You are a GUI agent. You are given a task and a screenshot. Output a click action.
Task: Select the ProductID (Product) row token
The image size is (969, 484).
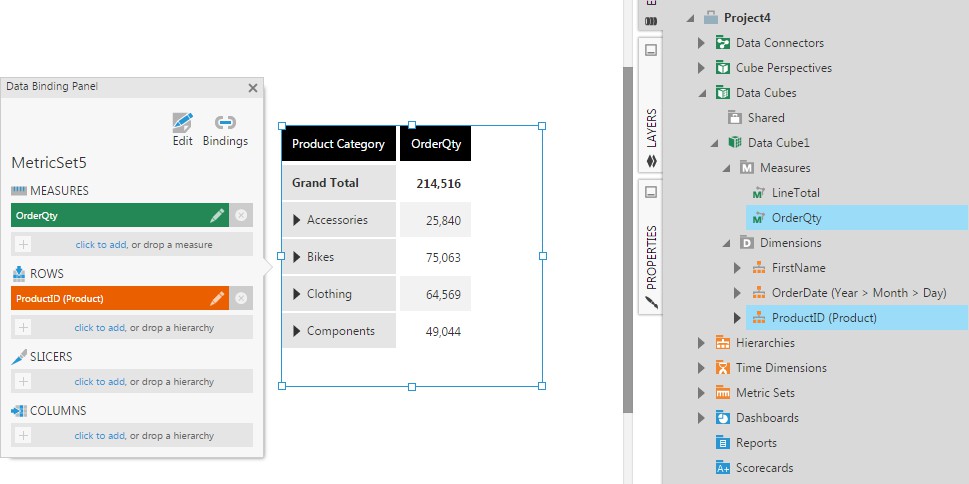tap(120, 299)
